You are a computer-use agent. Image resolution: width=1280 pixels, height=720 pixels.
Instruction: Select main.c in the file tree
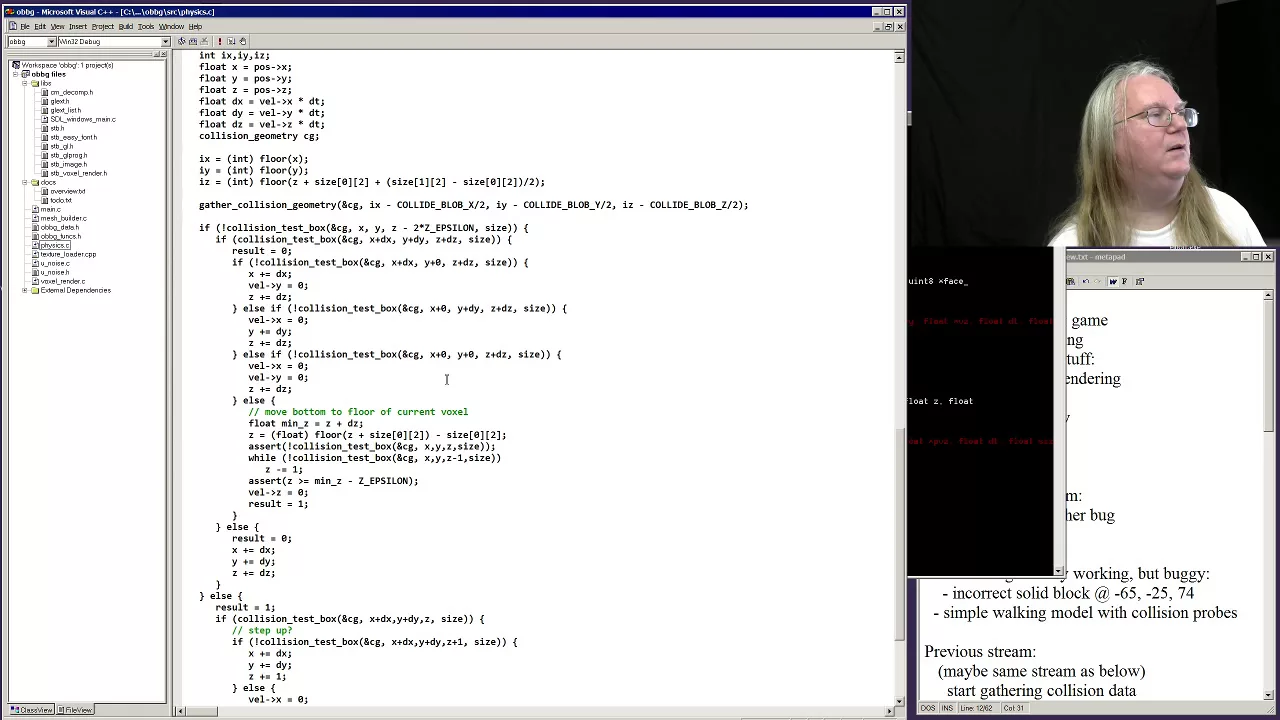point(50,209)
